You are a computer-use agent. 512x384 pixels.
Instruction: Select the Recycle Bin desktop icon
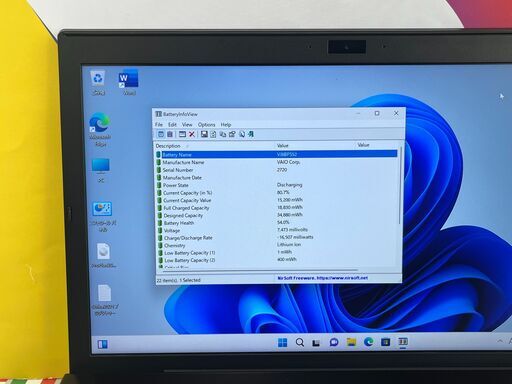click(98, 82)
